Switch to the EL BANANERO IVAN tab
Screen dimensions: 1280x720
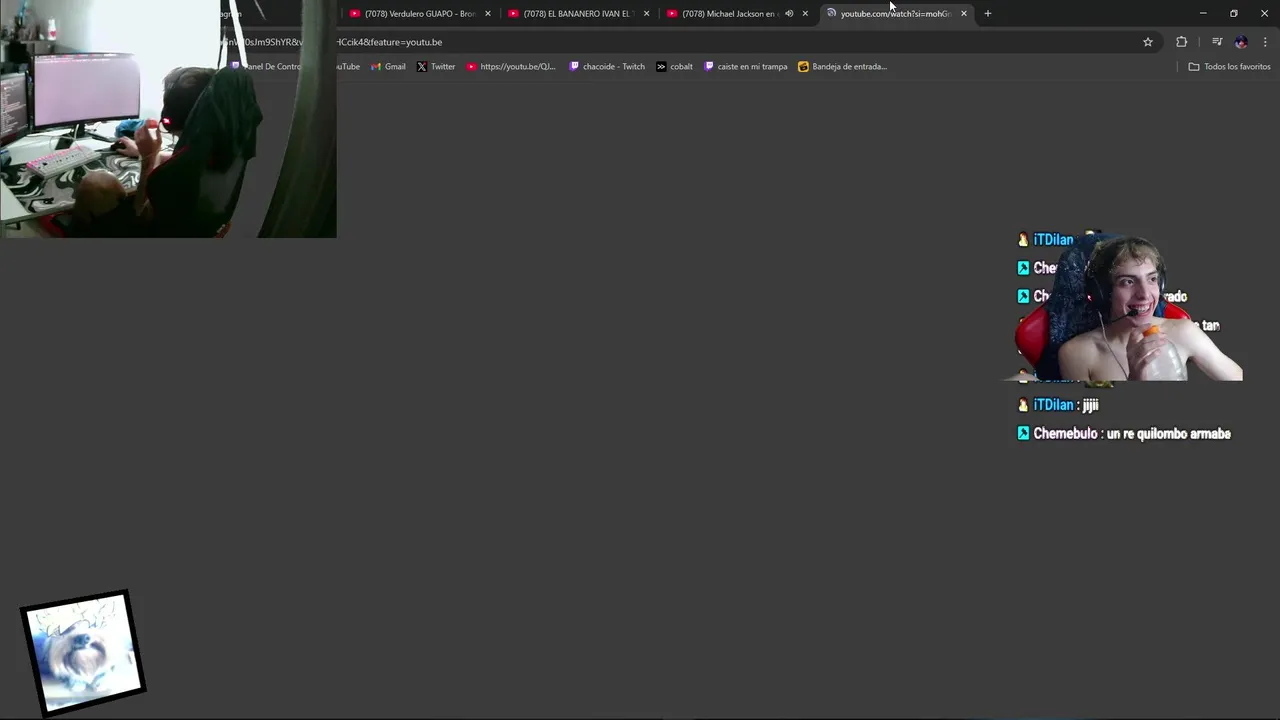(577, 14)
